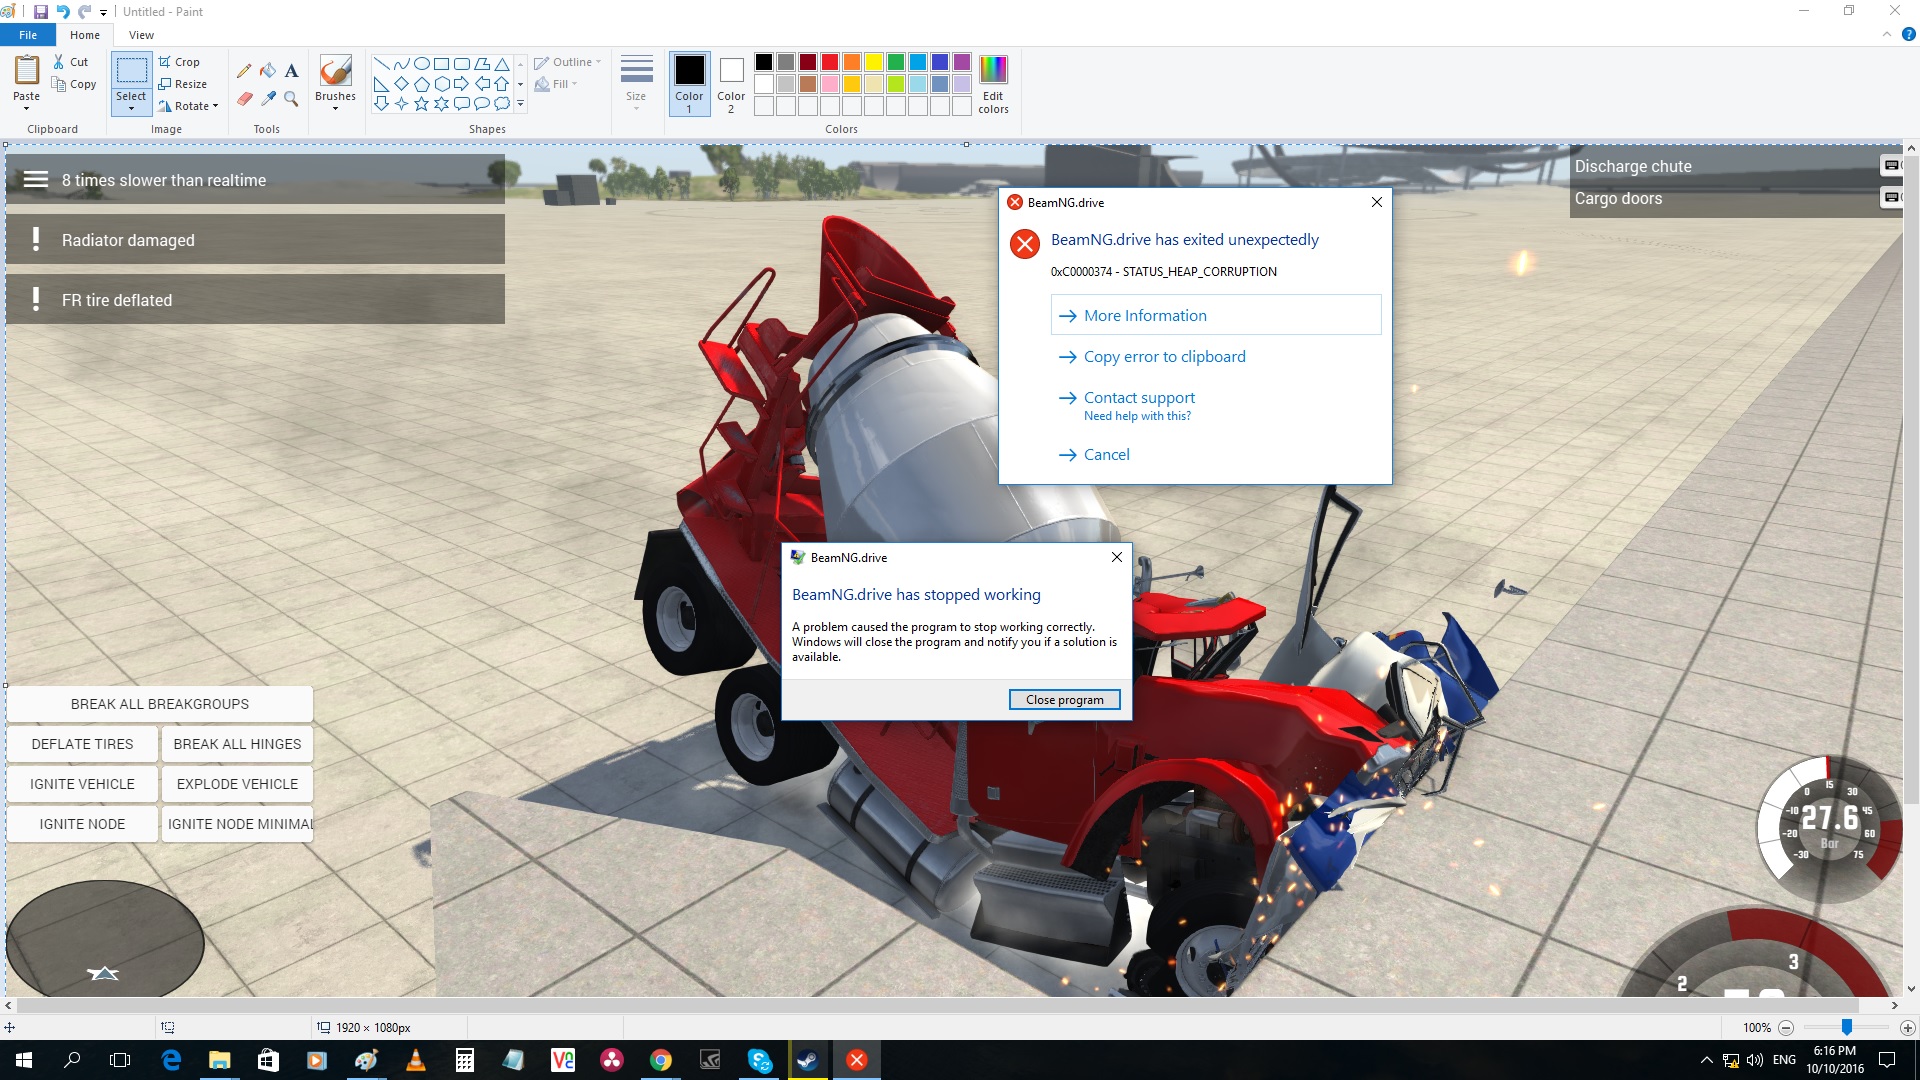1920x1080 pixels.
Task: Click the Paint help question mark icon
Action: point(1908,34)
